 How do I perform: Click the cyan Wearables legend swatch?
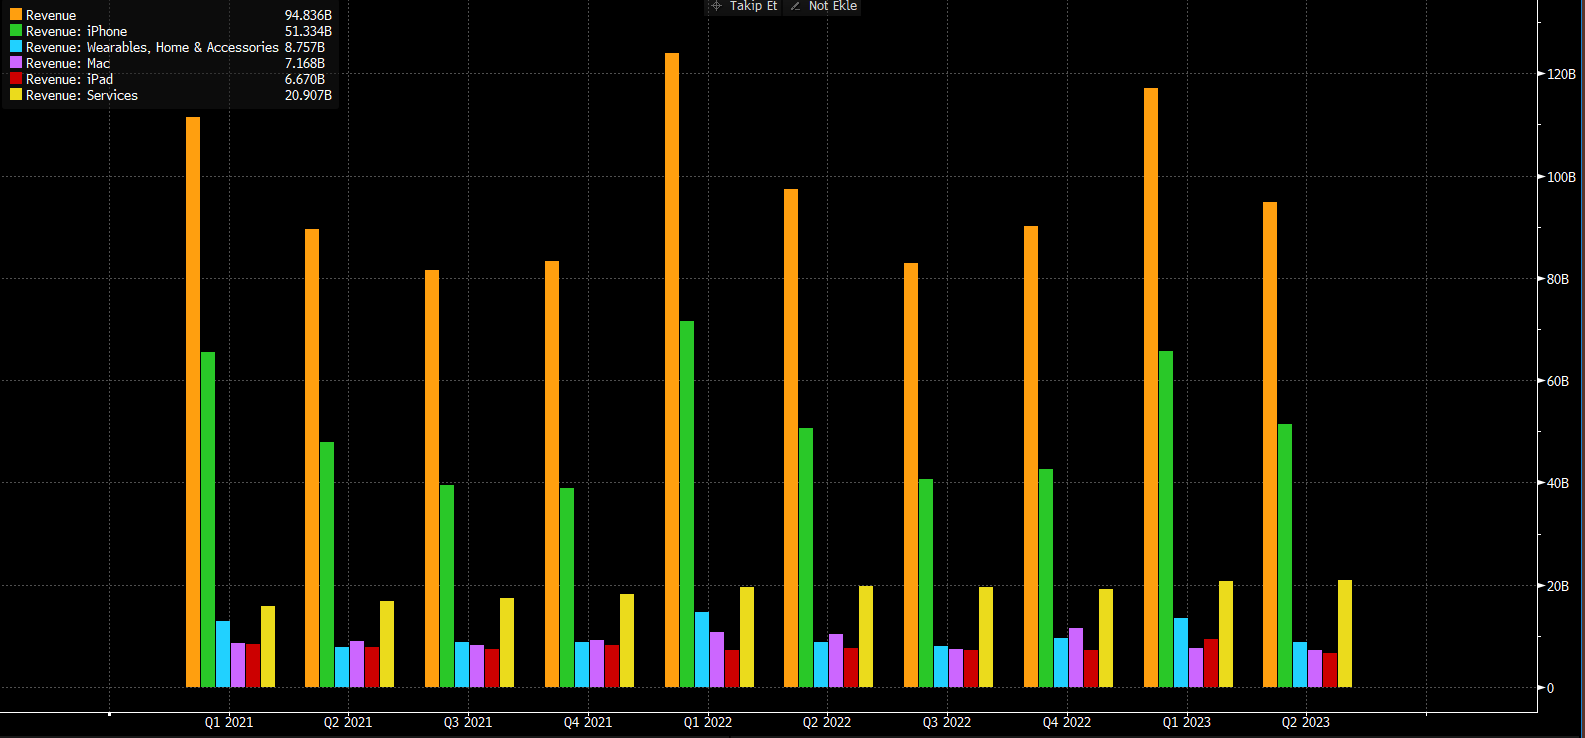16,47
